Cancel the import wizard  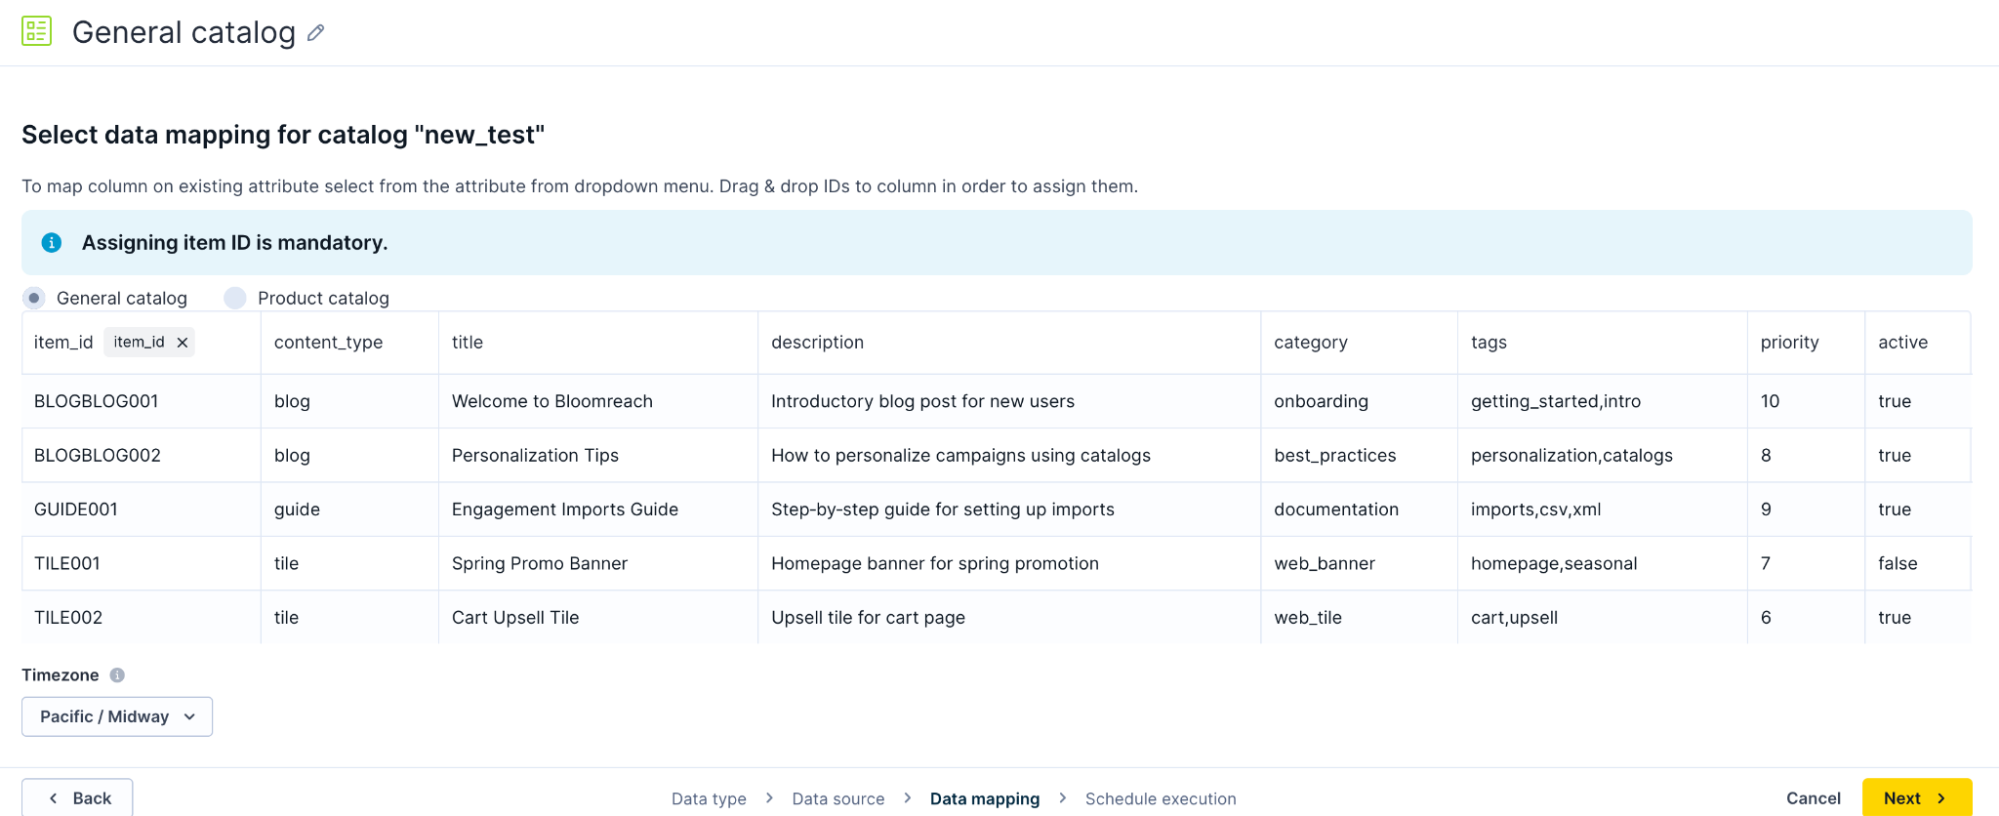pyautogui.click(x=1812, y=798)
